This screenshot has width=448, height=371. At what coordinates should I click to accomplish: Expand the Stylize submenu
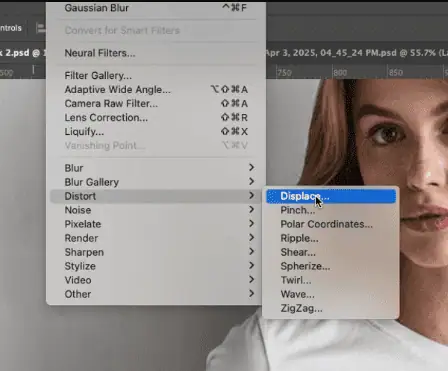pyautogui.click(x=156, y=266)
